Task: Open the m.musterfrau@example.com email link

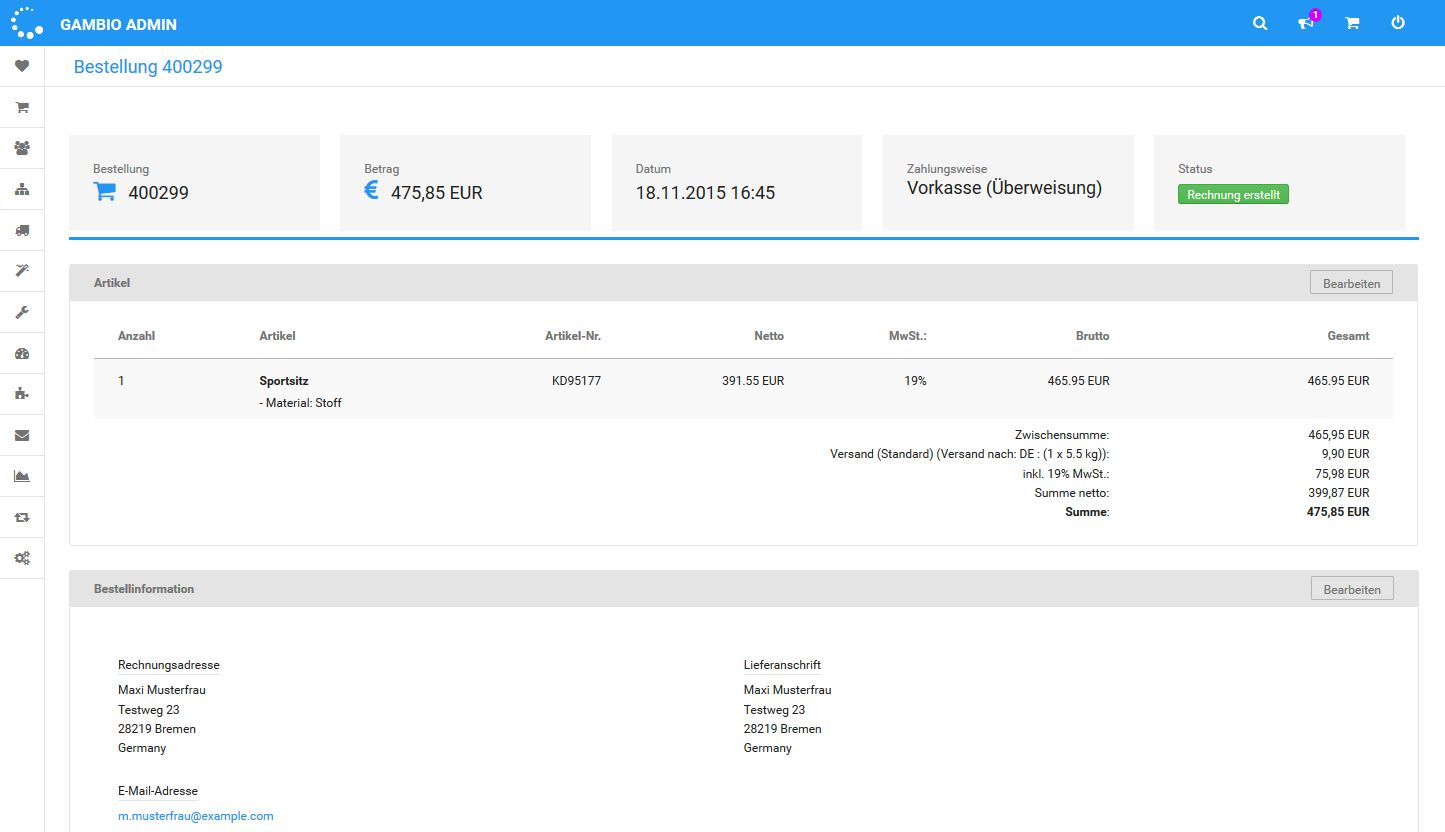Action: pos(195,816)
